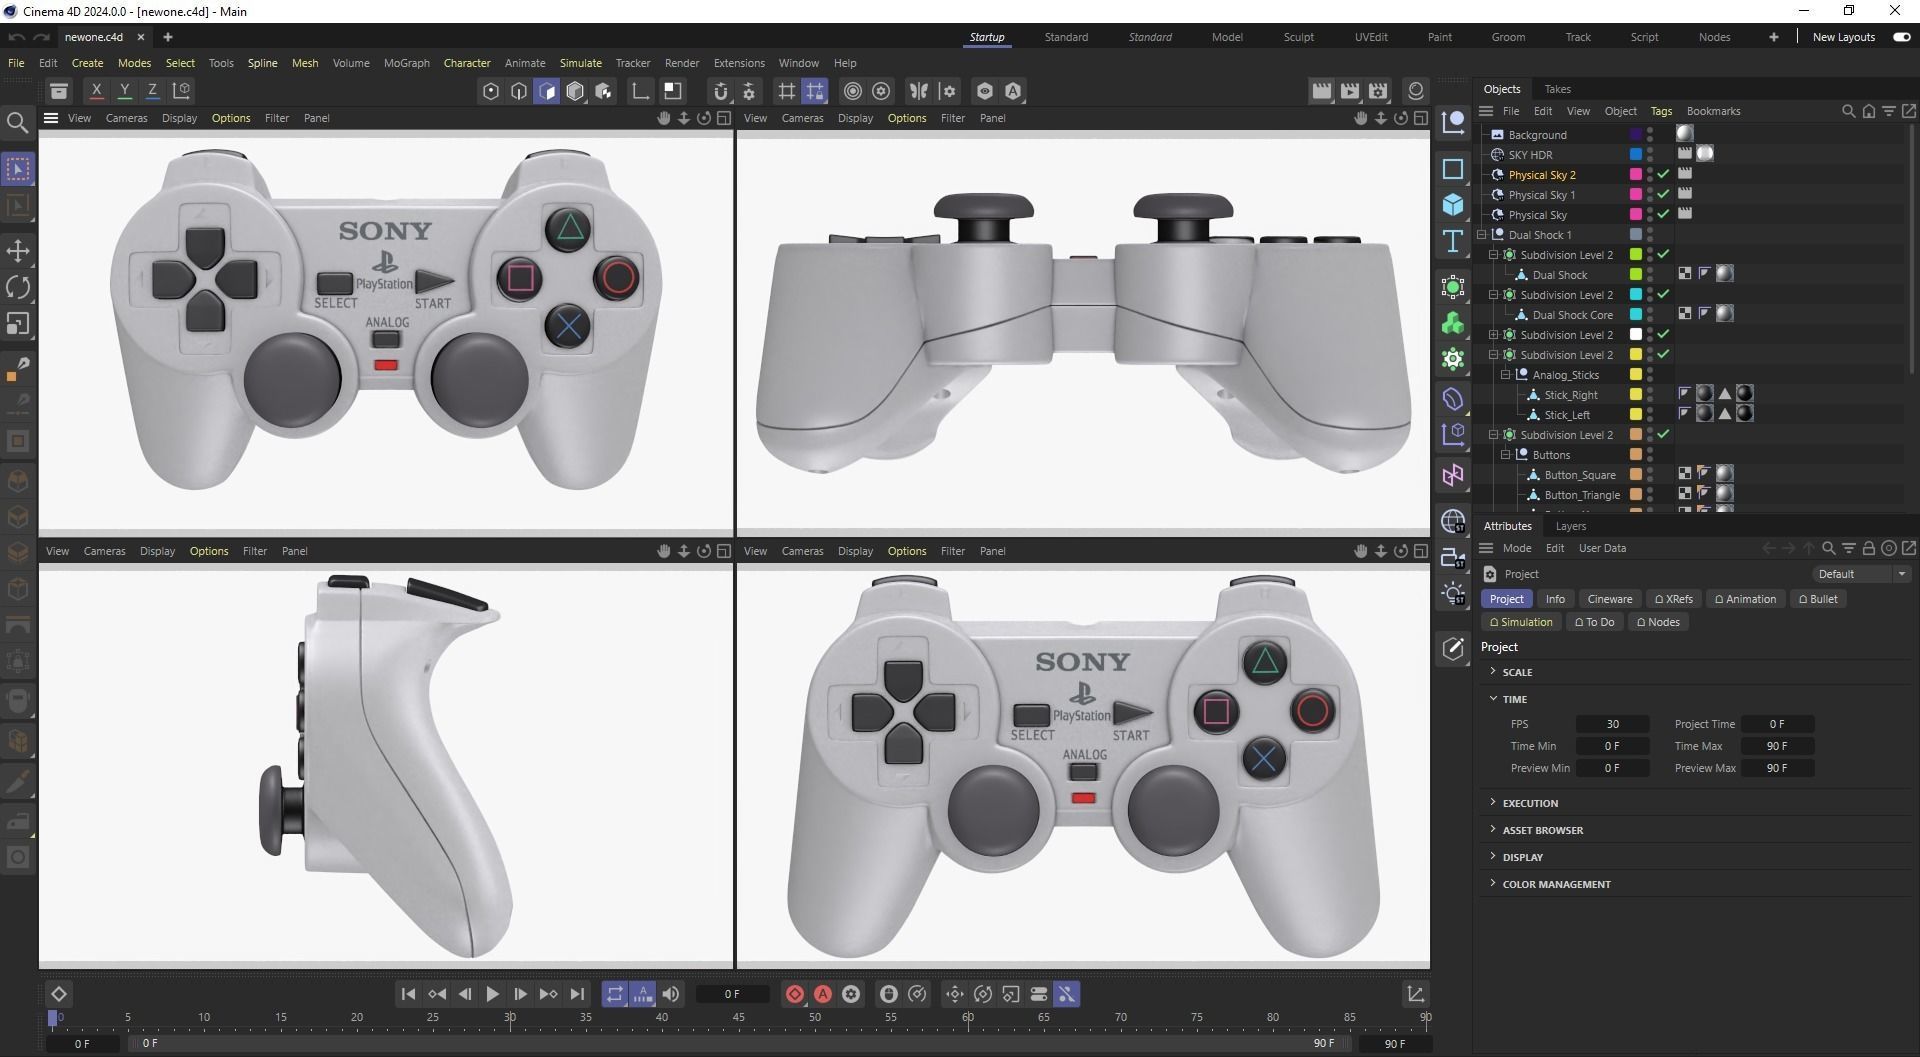Lock the Attributes panel element
Screen dimensions: 1920x1057
pos(1868,548)
